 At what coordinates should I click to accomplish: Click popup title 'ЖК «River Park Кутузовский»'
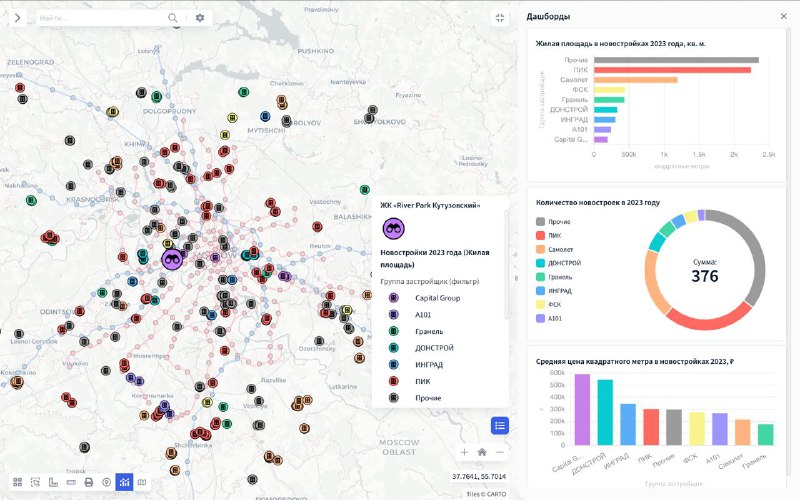[x=430, y=205]
